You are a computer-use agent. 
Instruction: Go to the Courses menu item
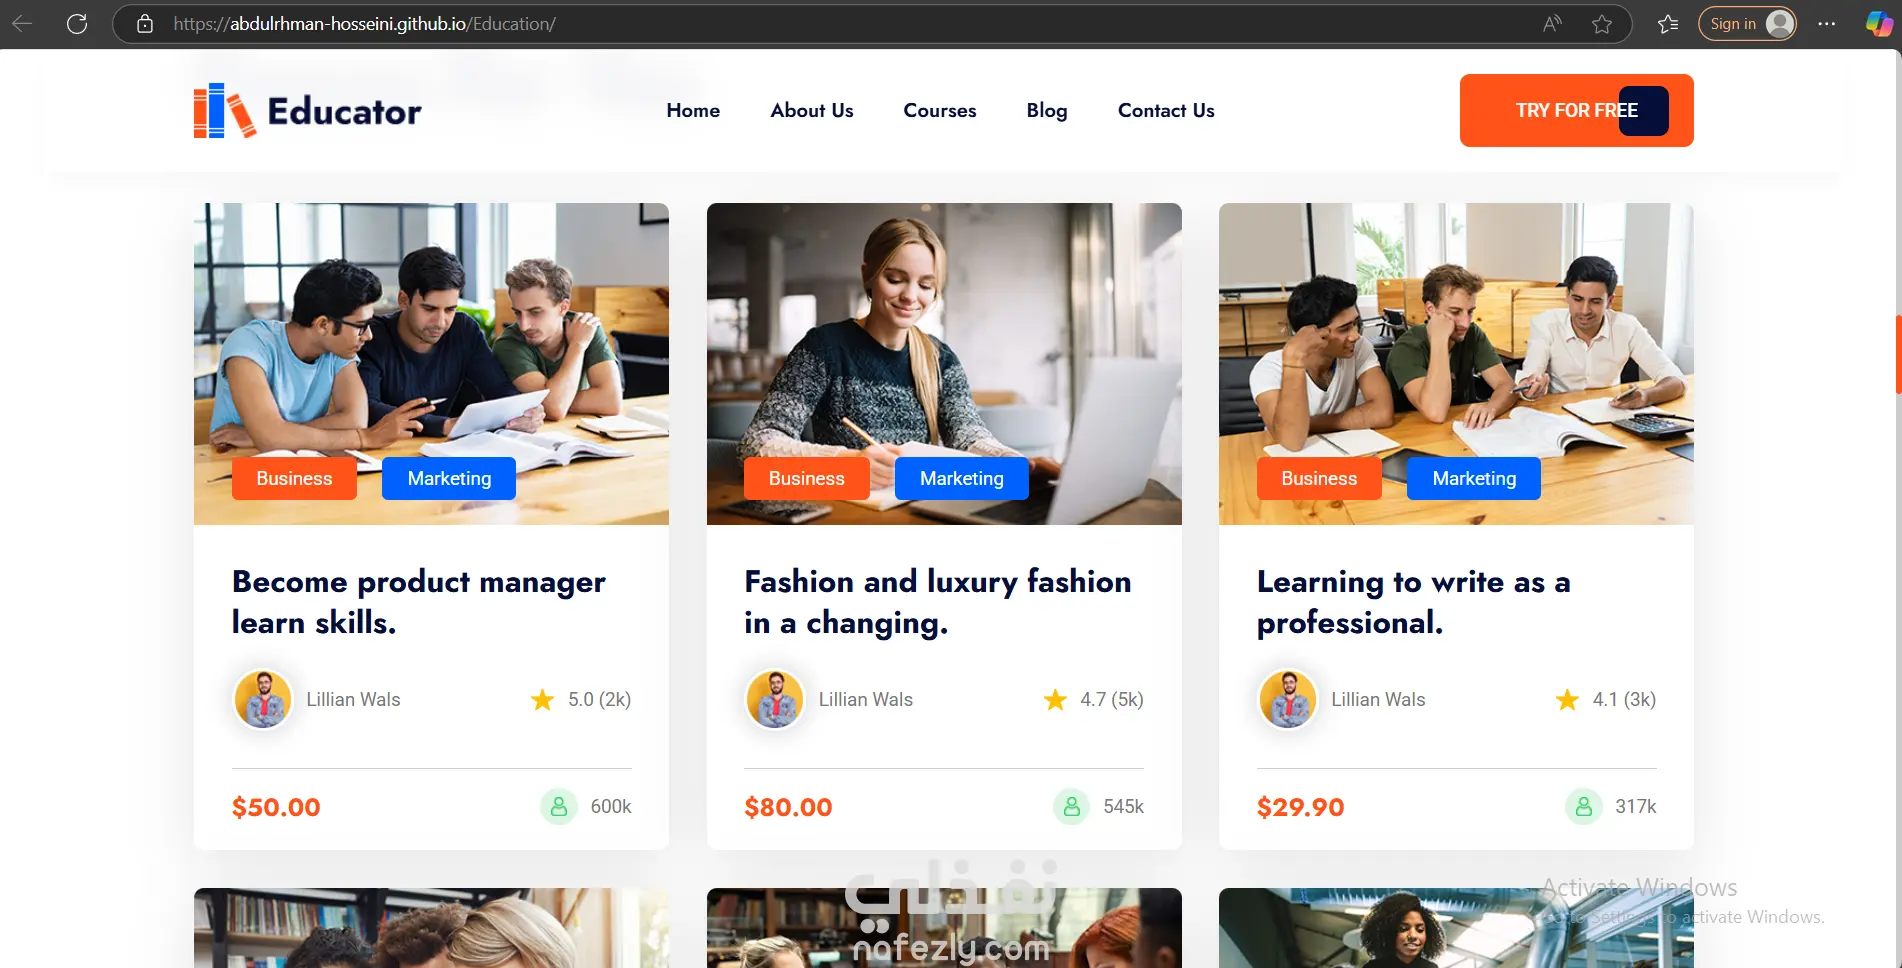(940, 110)
